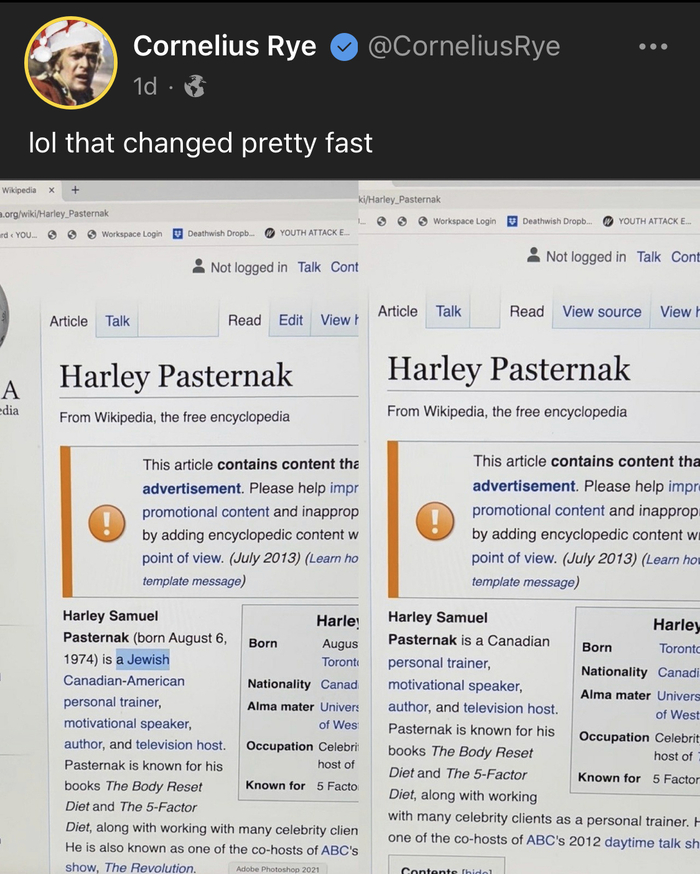Click orange warning icon in left article
Image resolution: width=700 pixels, height=874 pixels.
click(106, 521)
